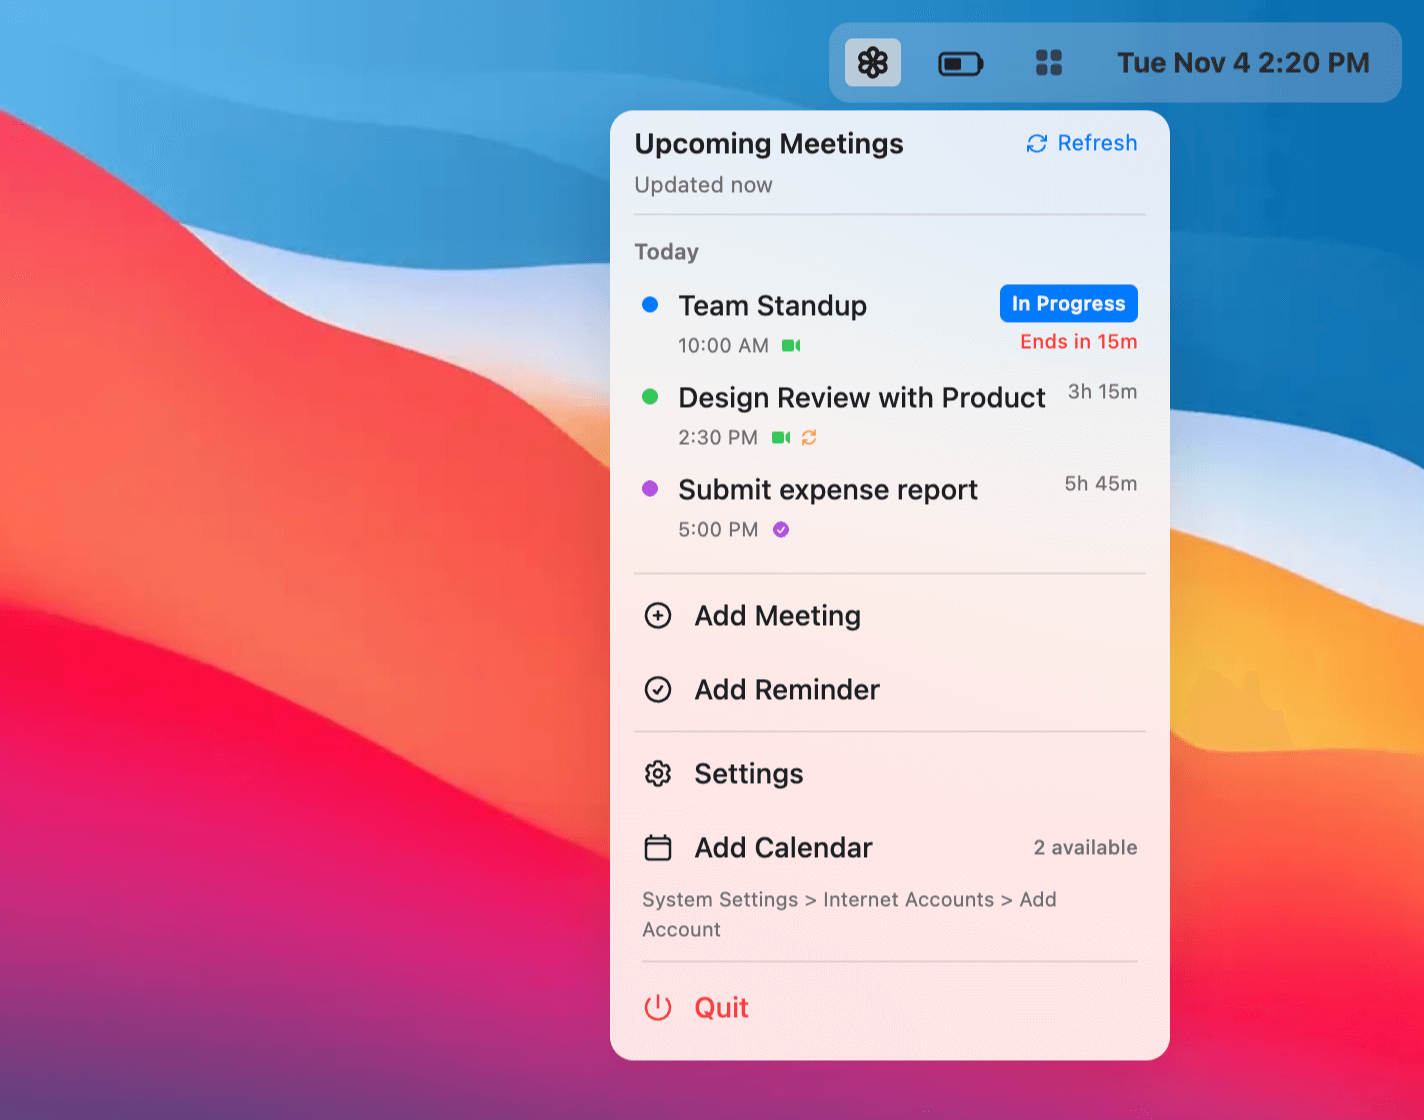Select the Add Reminder menu item

point(787,690)
